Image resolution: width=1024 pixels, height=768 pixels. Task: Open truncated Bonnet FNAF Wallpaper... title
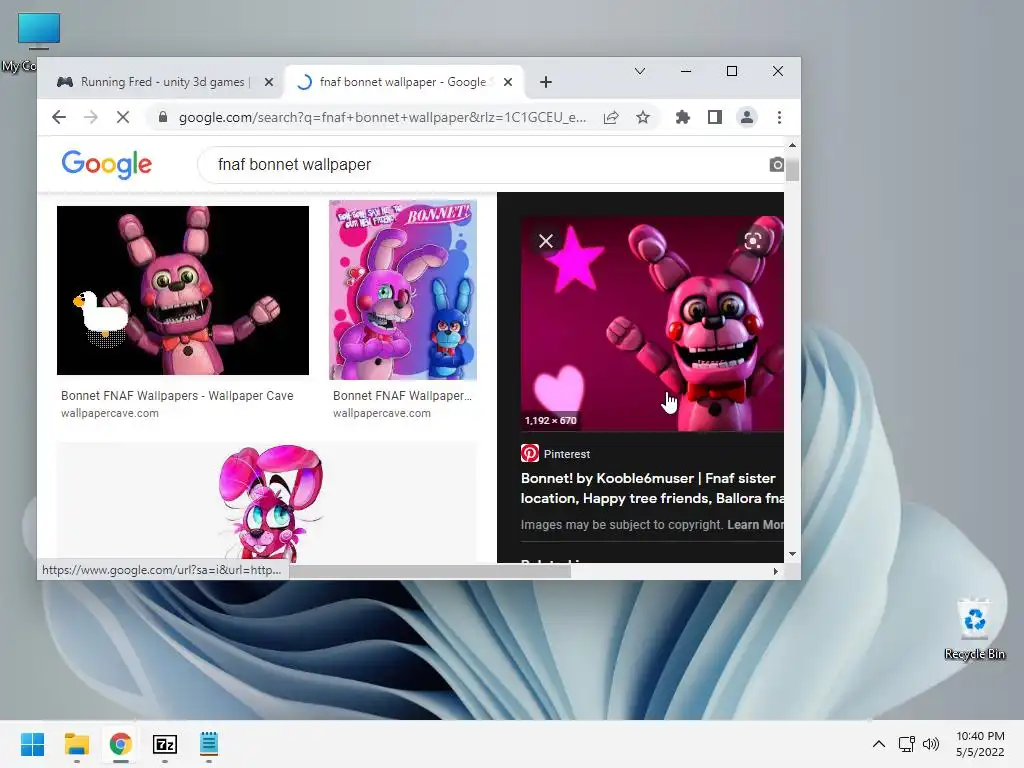402,396
